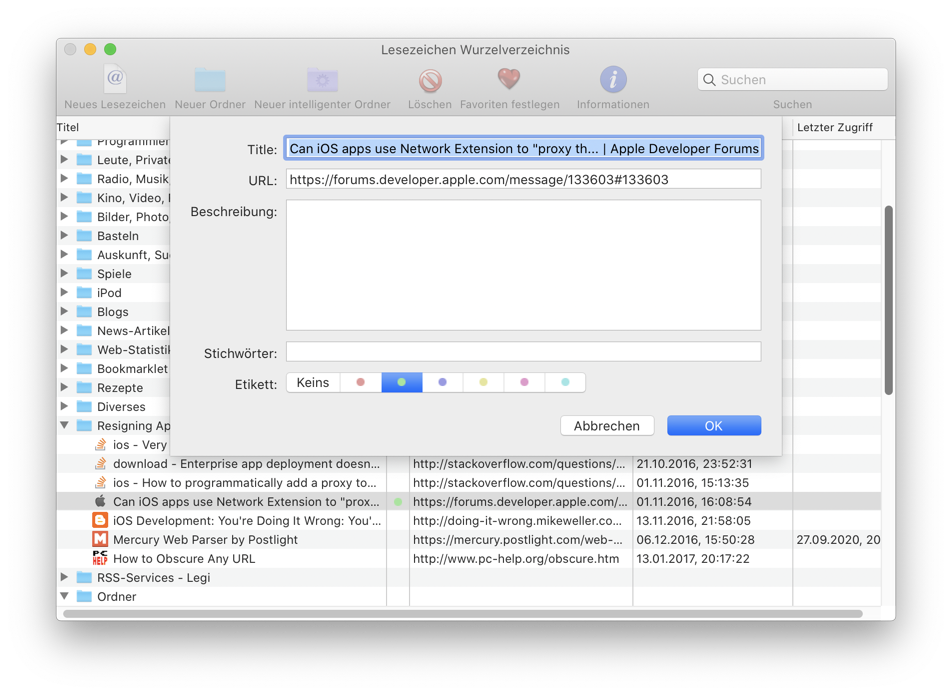Click the RSS-Services folder icon
This screenshot has width=952, height=695.
point(84,577)
